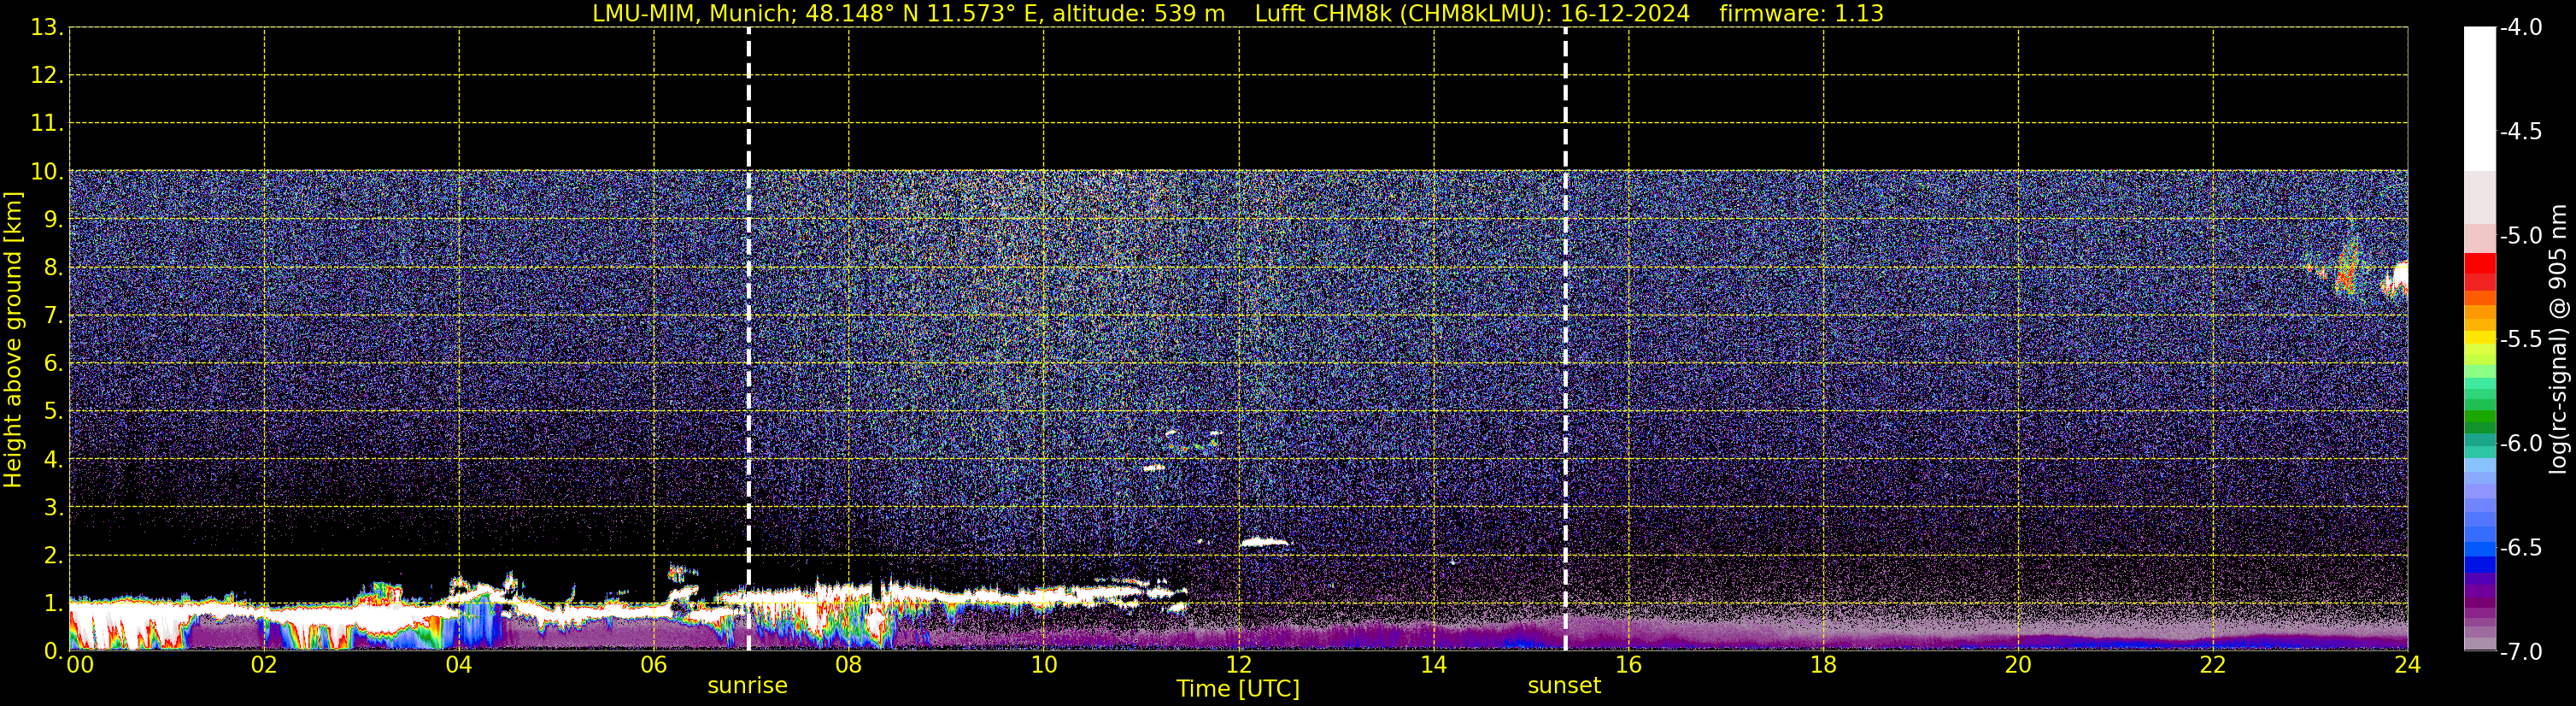Click the '-5.5' colorbar tick label
Viewport: 2576px width, 706px height.
(2520, 340)
